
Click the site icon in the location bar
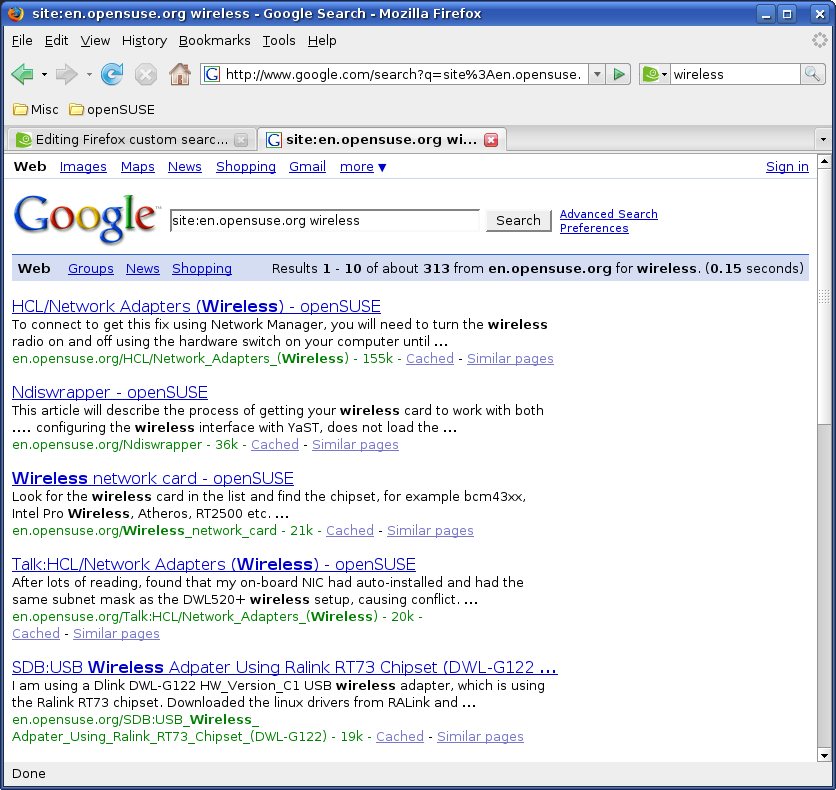[210, 74]
